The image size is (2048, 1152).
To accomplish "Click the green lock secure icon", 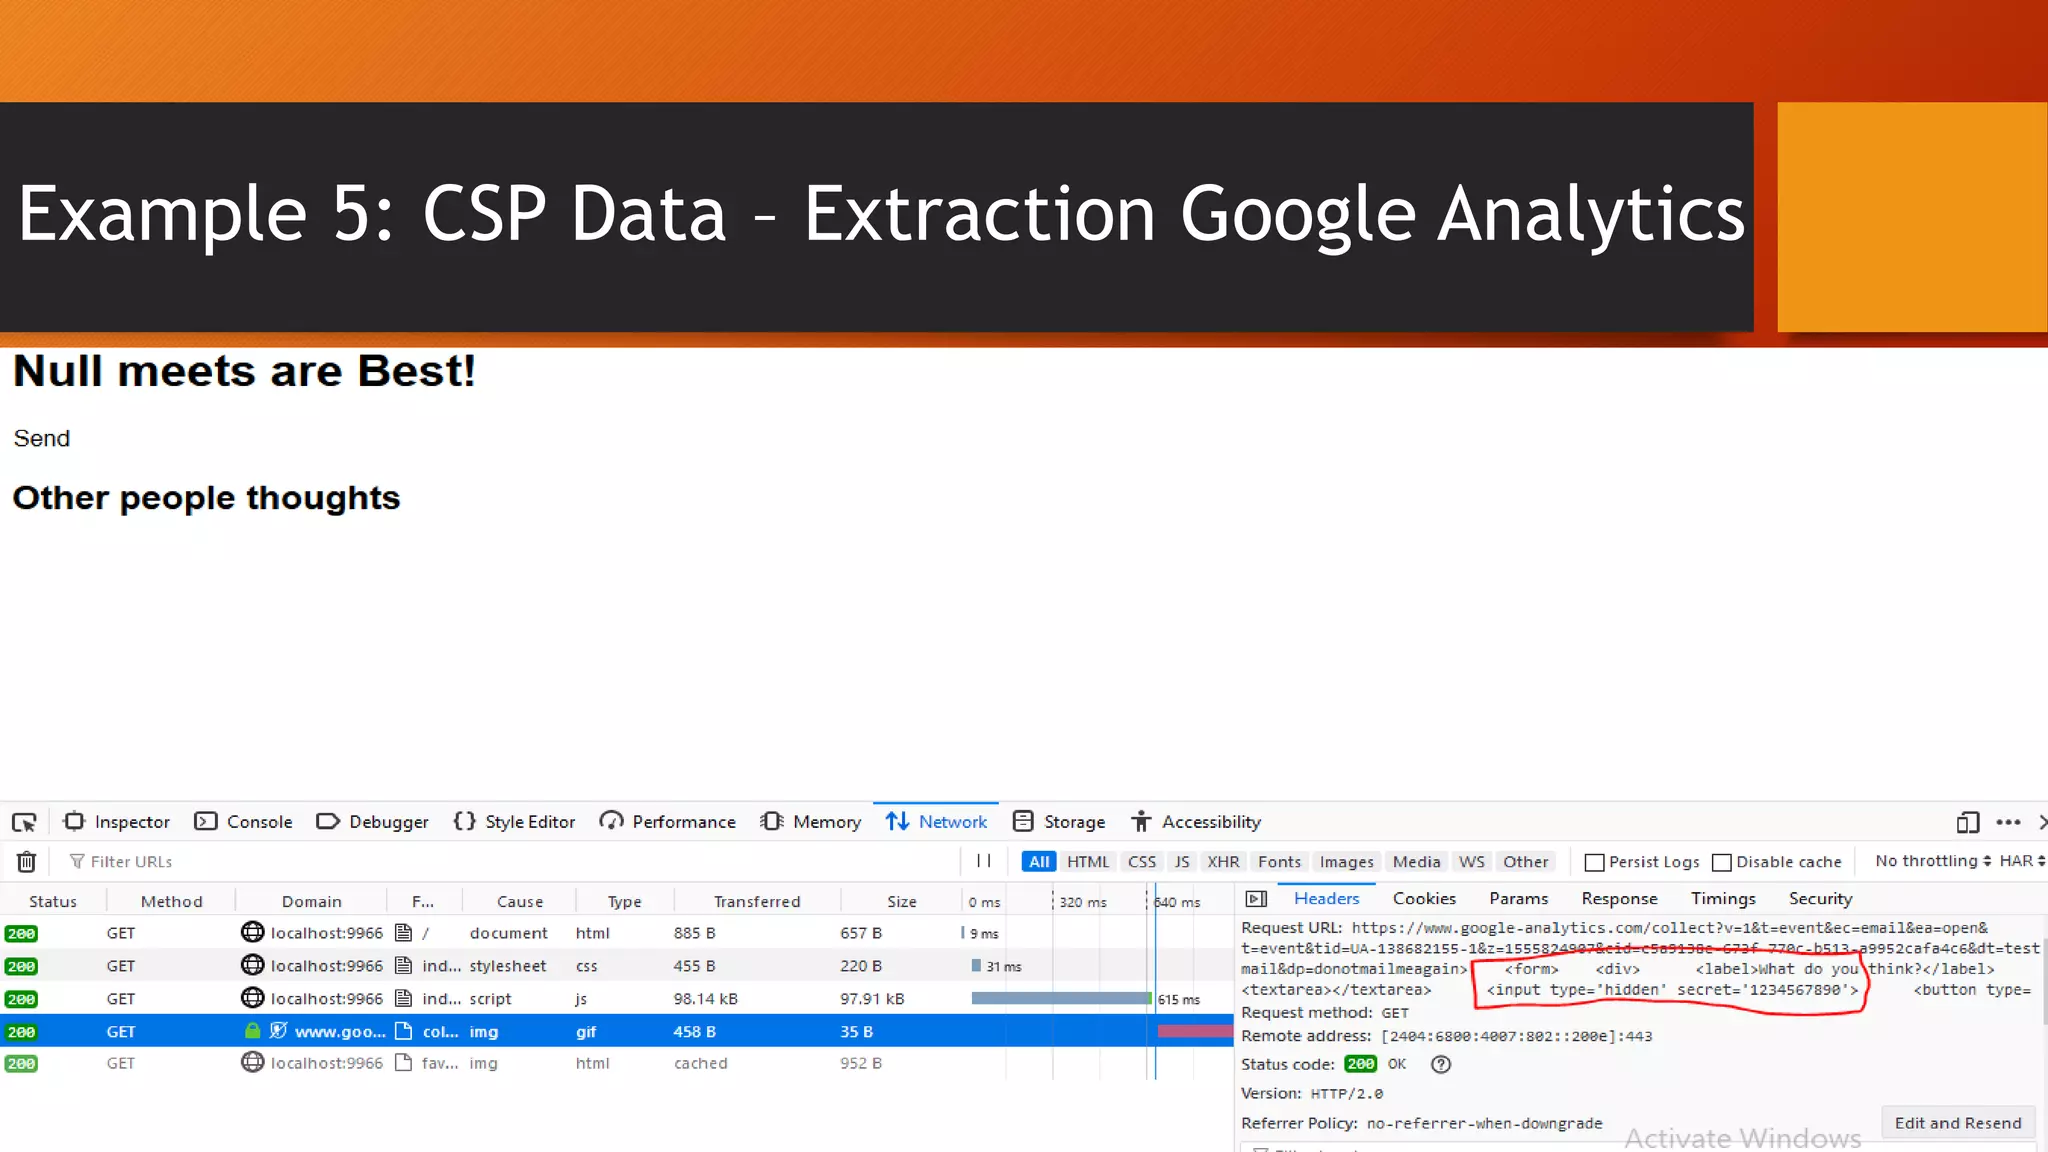I will pyautogui.click(x=252, y=1031).
